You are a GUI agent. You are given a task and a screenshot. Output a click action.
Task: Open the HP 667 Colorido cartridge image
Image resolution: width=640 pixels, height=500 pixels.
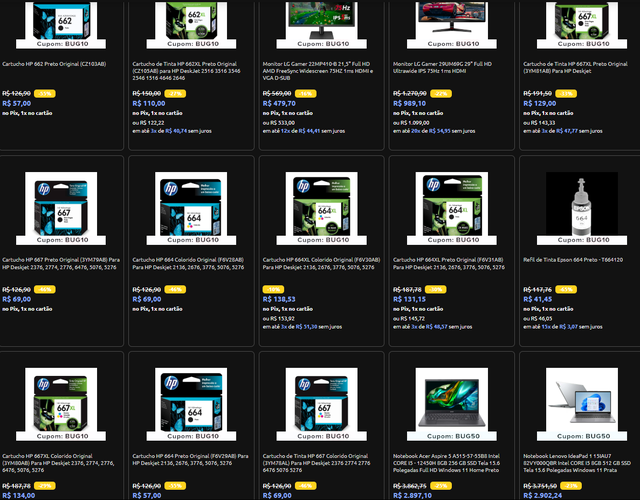coord(321,404)
